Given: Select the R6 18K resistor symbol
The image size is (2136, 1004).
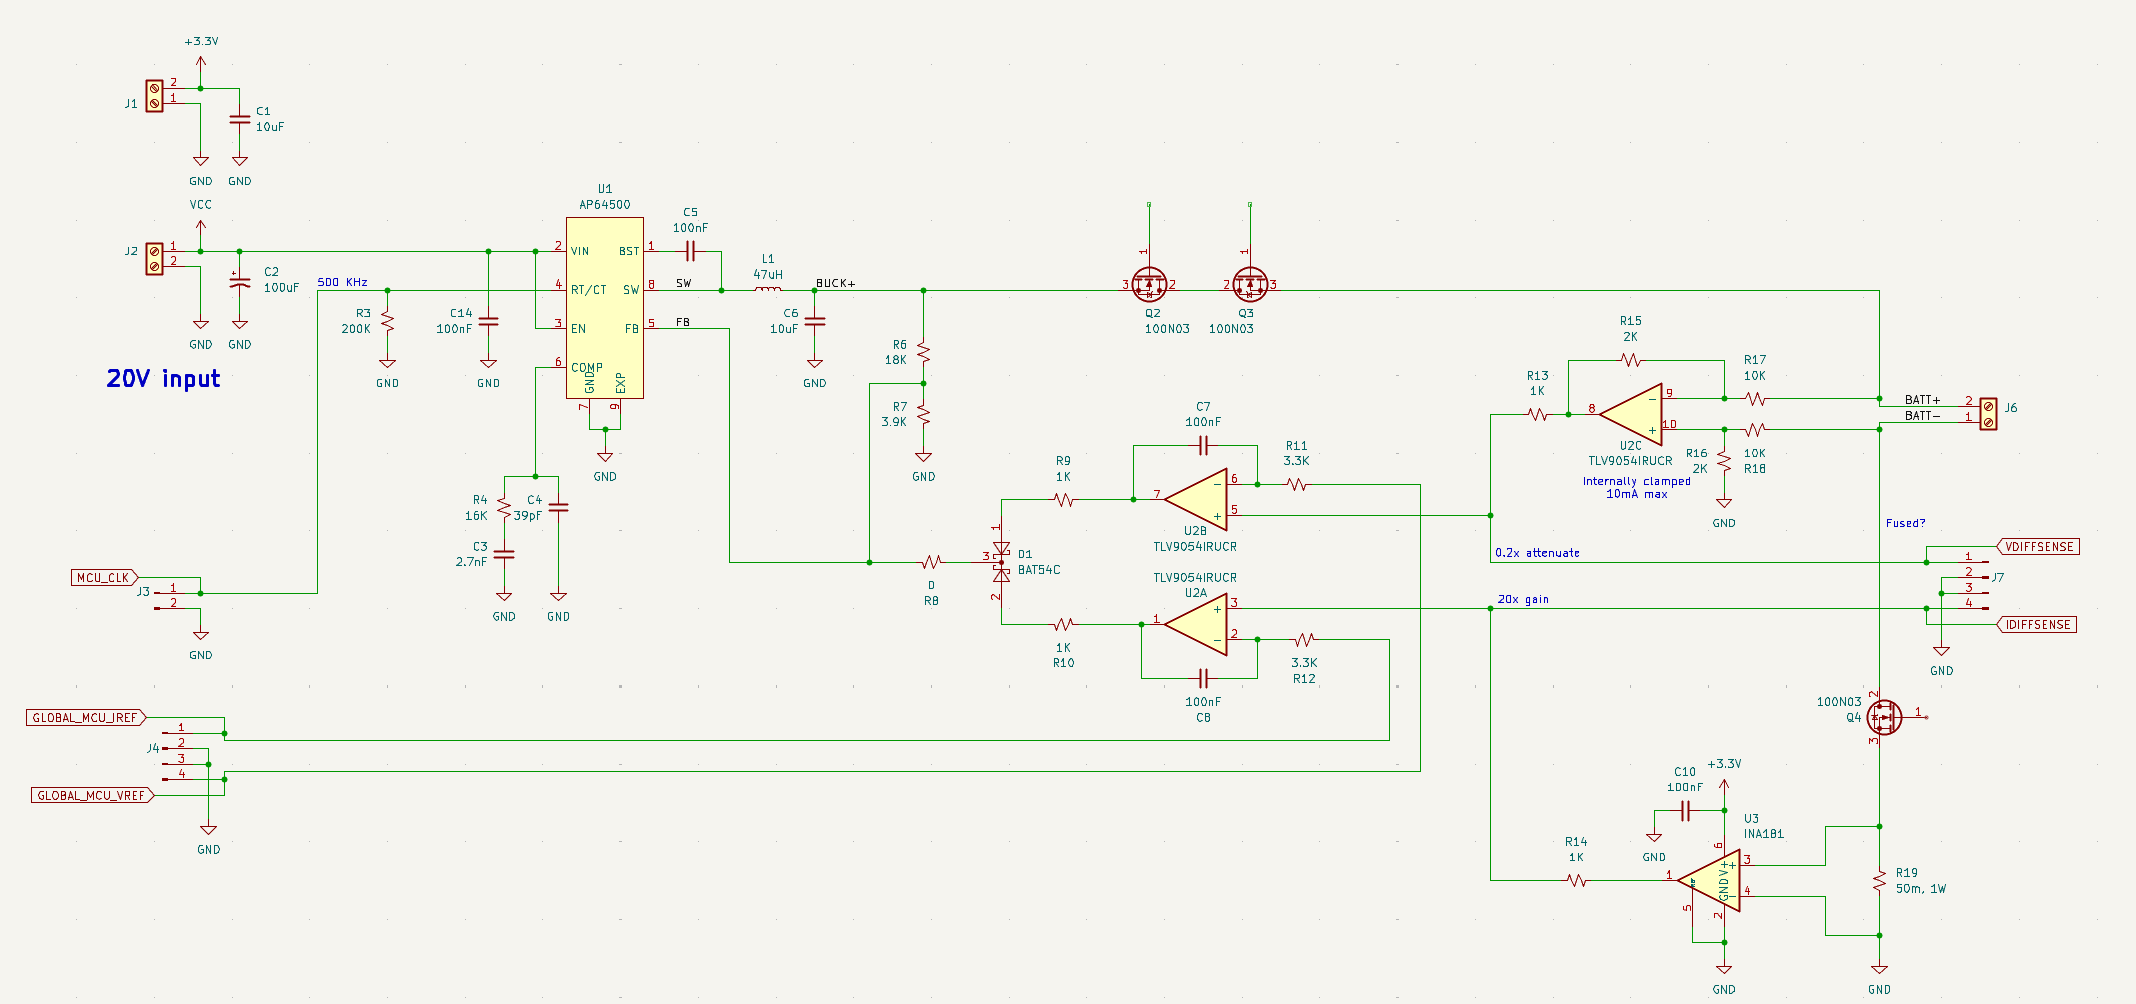Looking at the screenshot, I should tap(923, 353).
